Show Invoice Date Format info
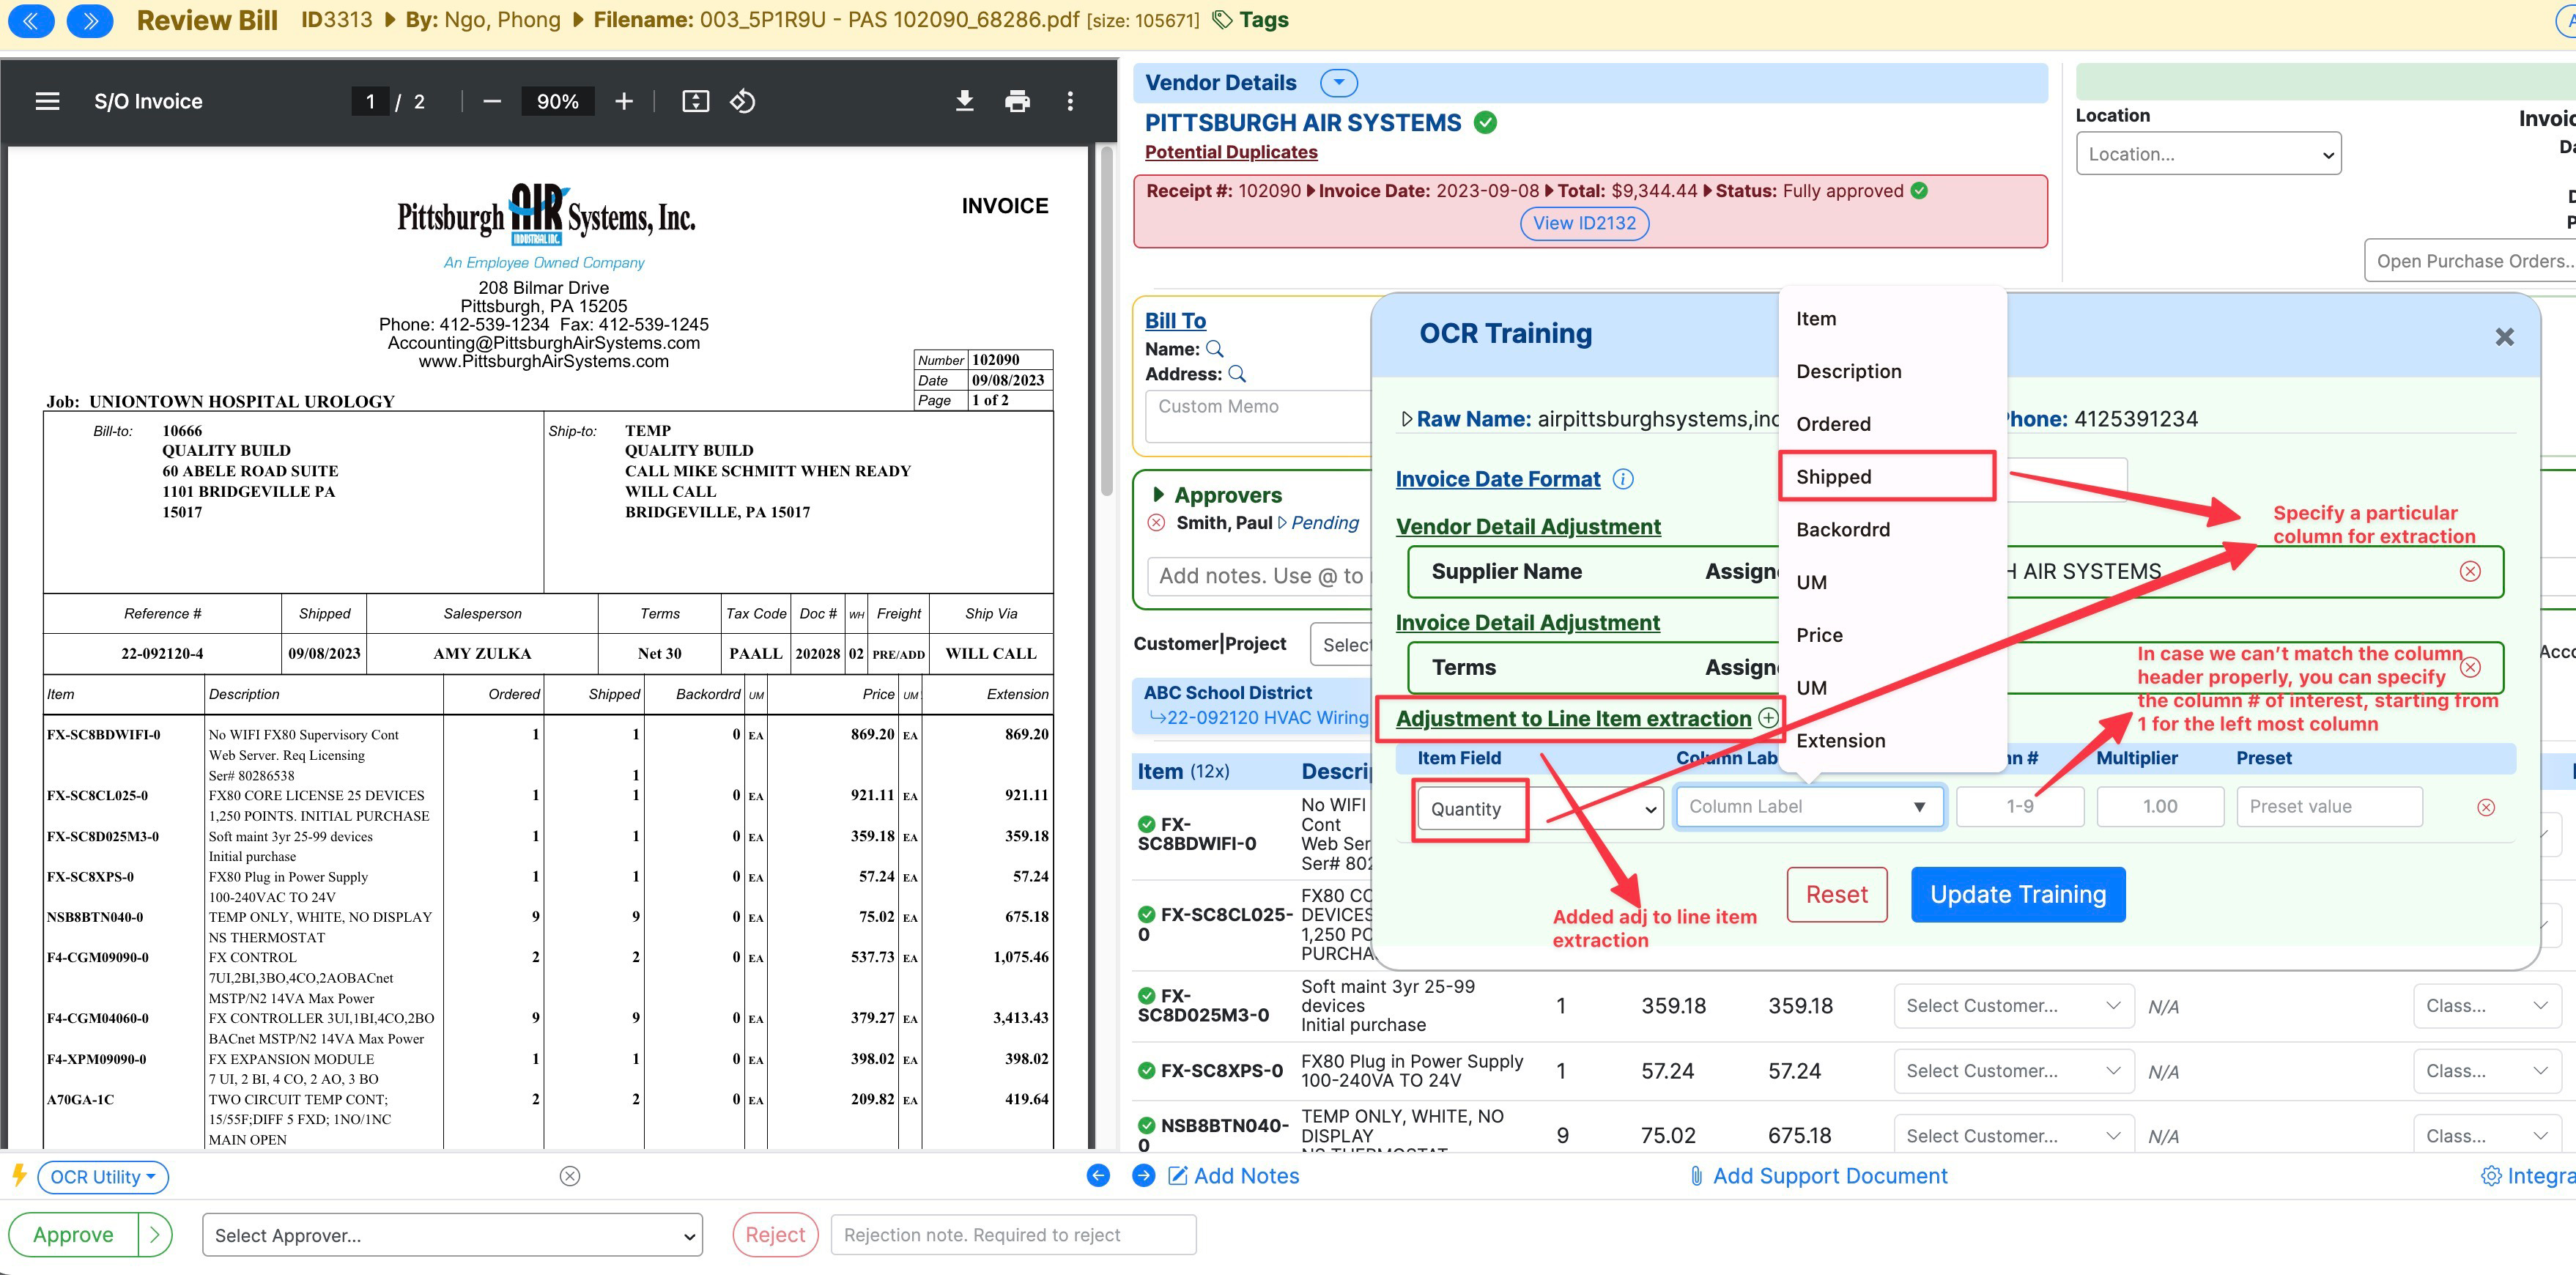Screen dimensions: 2576x1275 coord(1624,479)
